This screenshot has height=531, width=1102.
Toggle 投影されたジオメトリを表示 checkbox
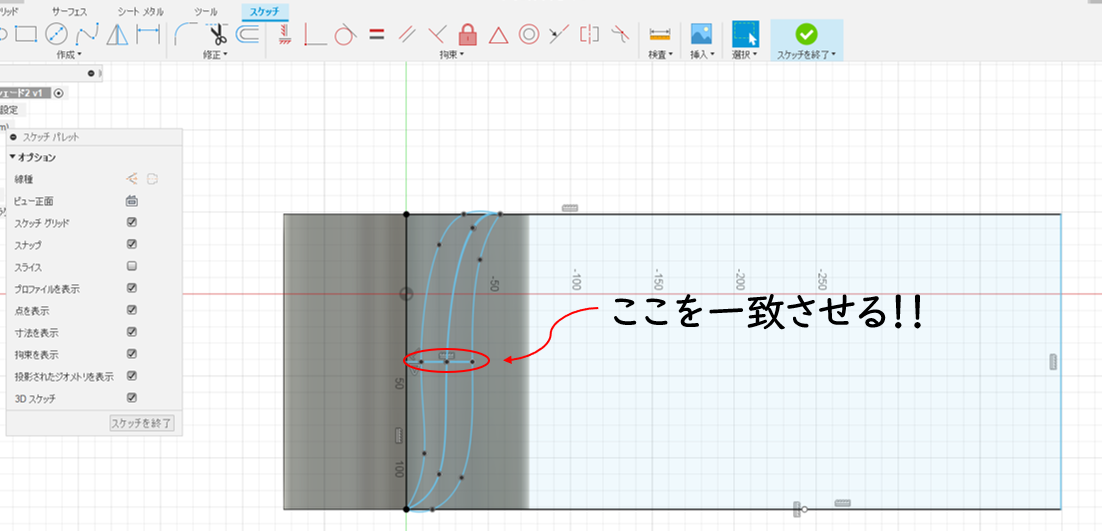click(131, 376)
